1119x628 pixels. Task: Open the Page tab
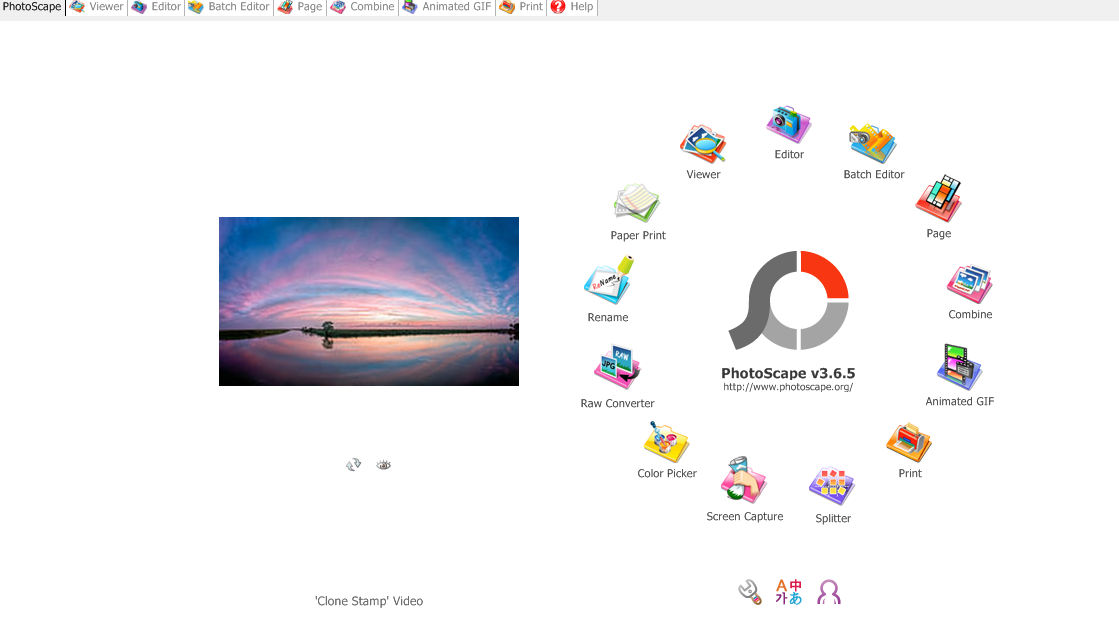(x=300, y=7)
